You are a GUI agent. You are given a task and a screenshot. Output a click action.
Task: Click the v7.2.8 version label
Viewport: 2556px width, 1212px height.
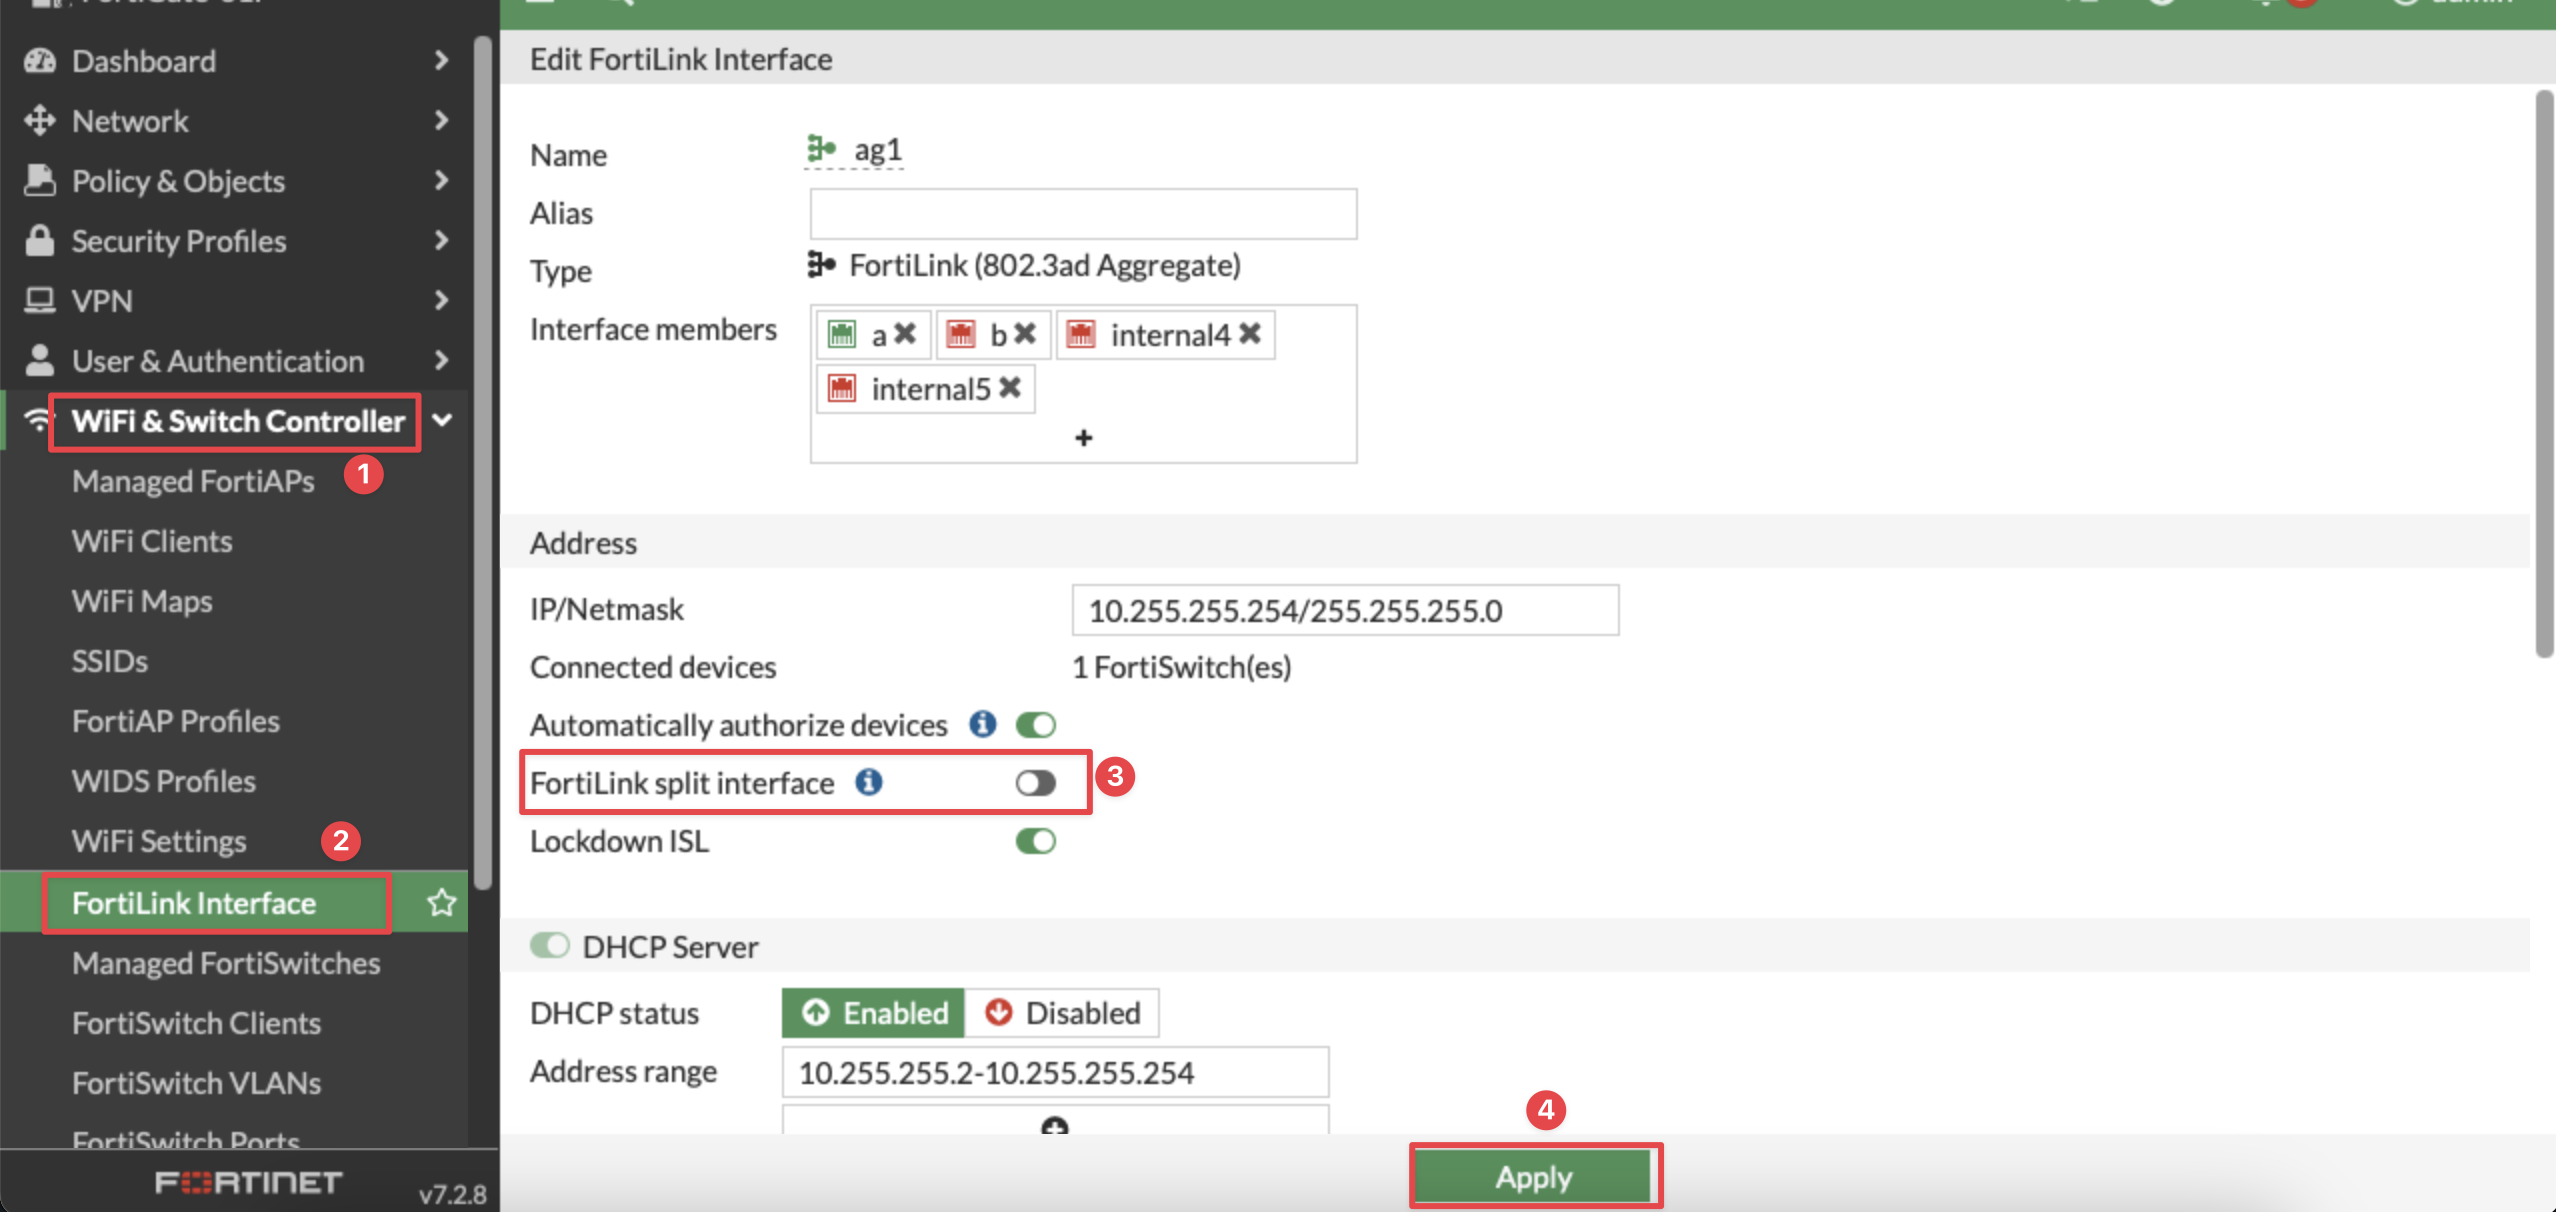click(x=452, y=1194)
